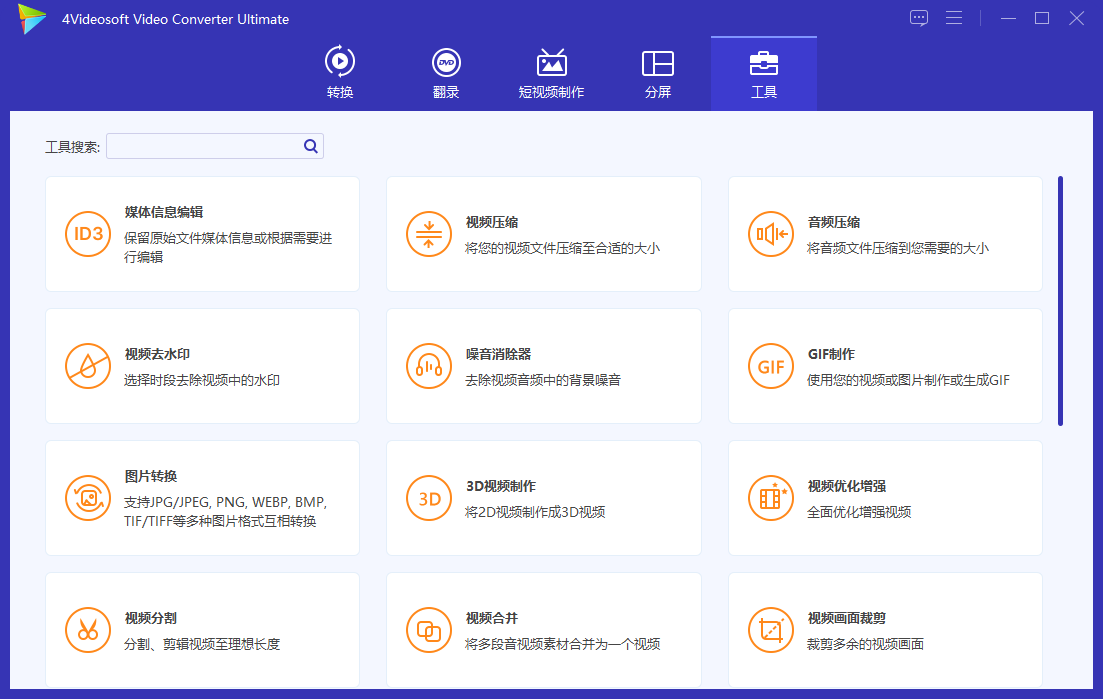Open the 短视频制作 tab
This screenshot has height=699, width=1103.
click(551, 73)
